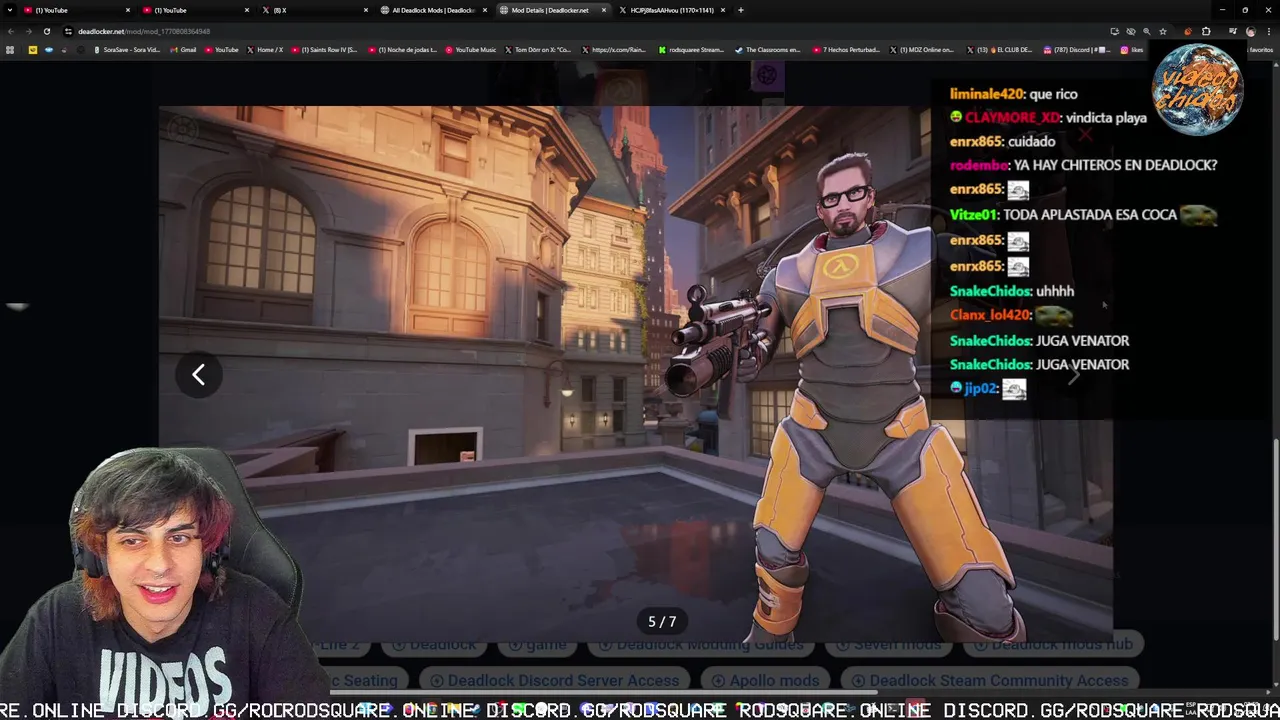The height and width of the screenshot is (720, 1280).
Task: Open the MDZ Online bookmark
Action: click(x=922, y=49)
